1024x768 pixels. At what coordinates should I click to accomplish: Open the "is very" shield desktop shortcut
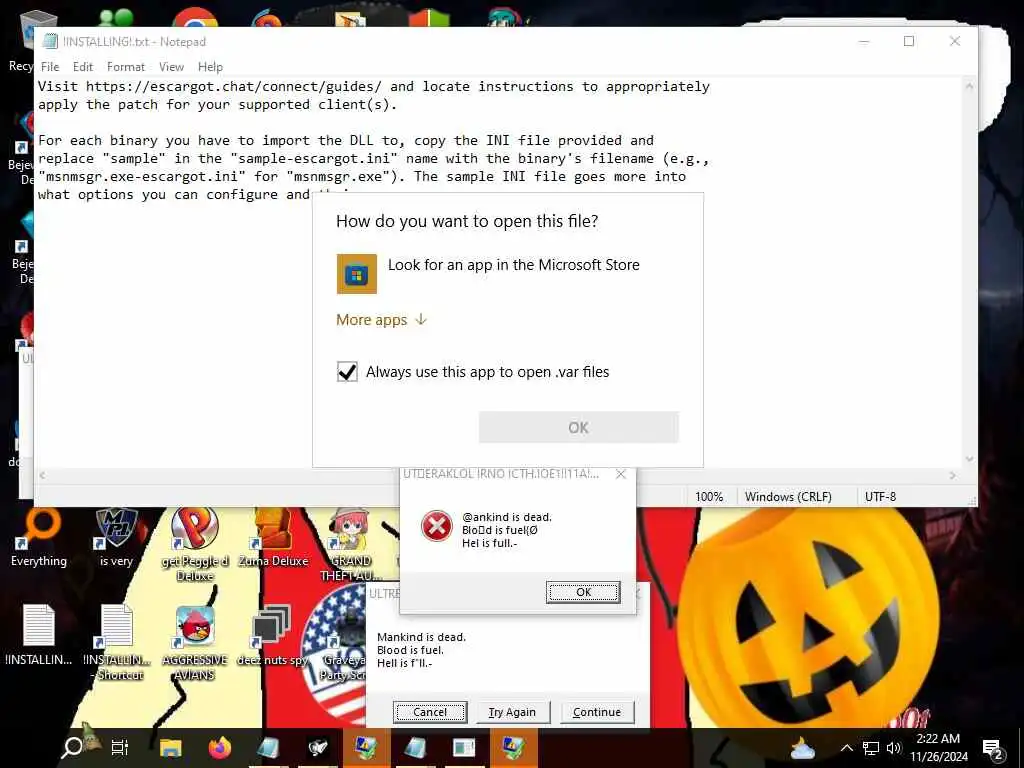pyautogui.click(x=116, y=537)
